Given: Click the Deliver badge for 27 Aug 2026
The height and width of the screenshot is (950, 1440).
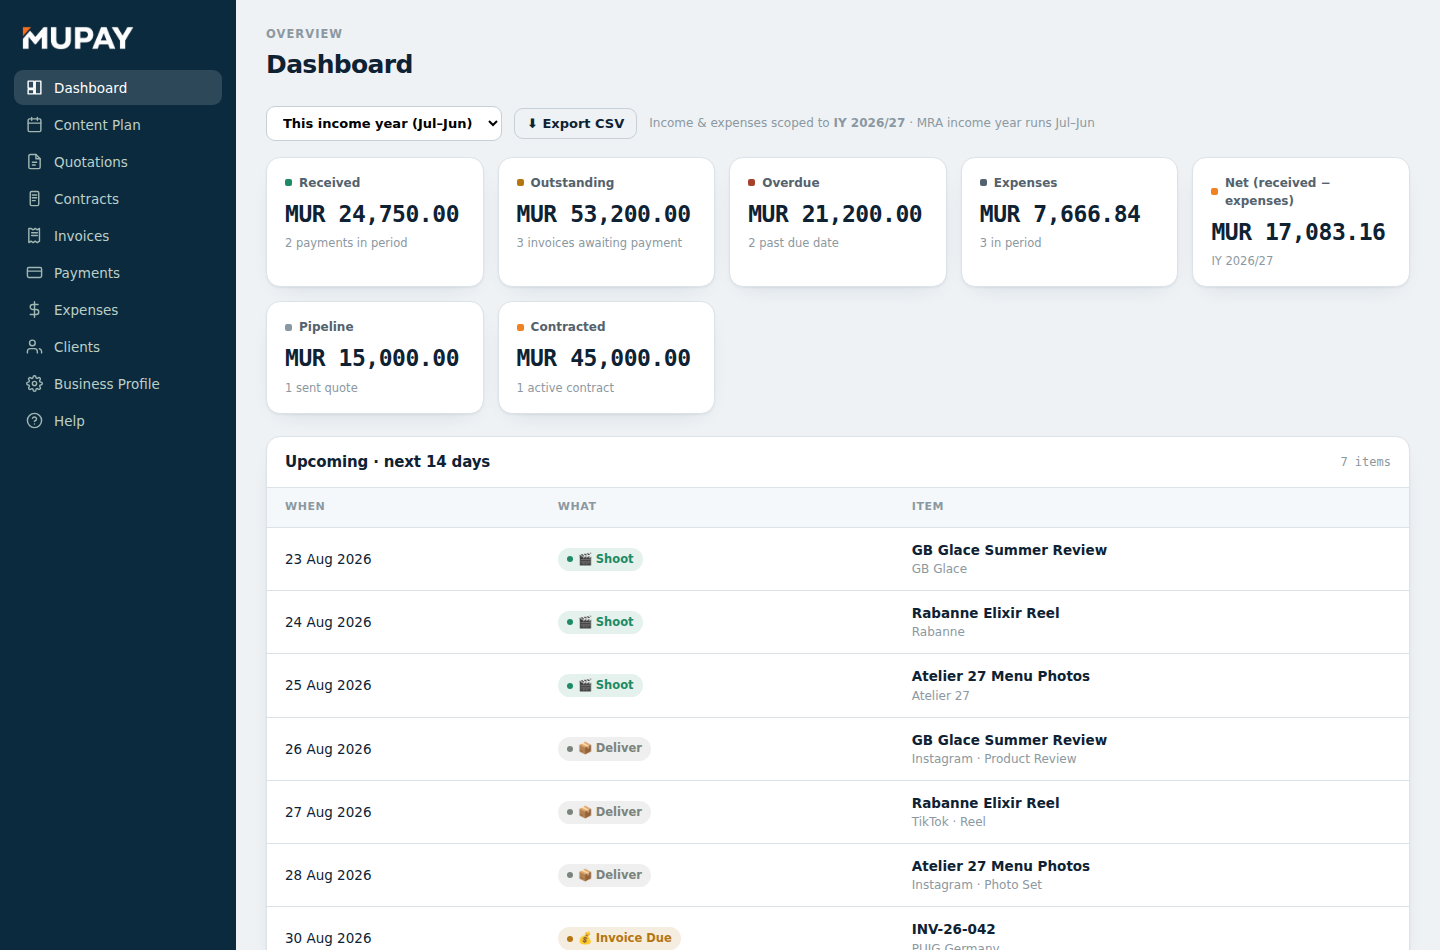Looking at the screenshot, I should pos(604,812).
